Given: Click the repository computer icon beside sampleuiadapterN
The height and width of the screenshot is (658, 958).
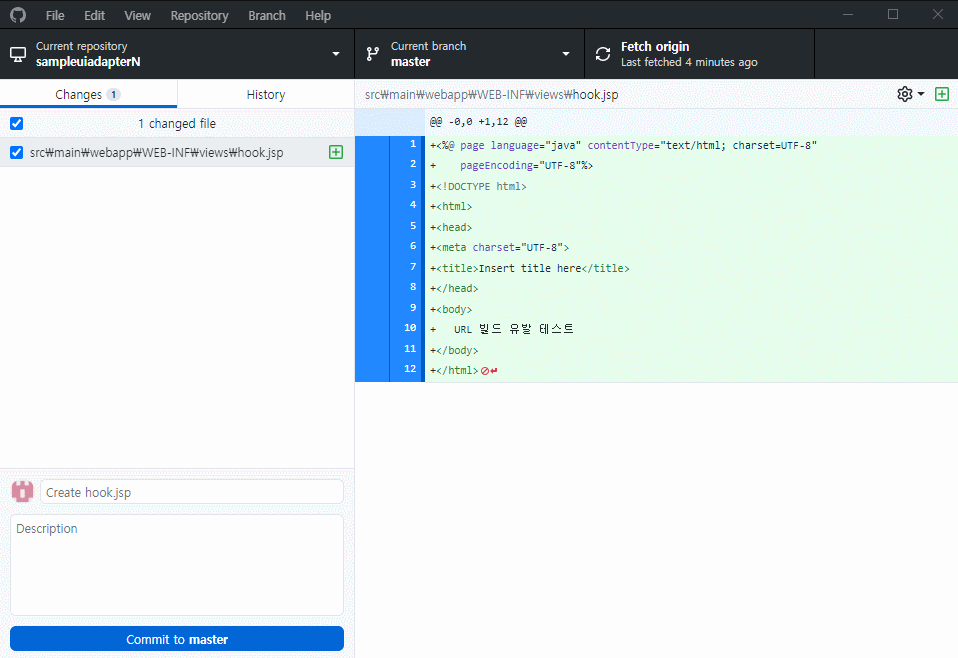Looking at the screenshot, I should click(16, 53).
